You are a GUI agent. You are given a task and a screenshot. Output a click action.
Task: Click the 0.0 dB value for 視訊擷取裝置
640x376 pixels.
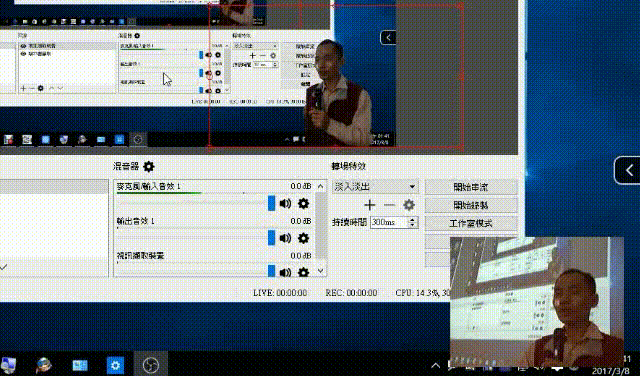pyautogui.click(x=301, y=256)
